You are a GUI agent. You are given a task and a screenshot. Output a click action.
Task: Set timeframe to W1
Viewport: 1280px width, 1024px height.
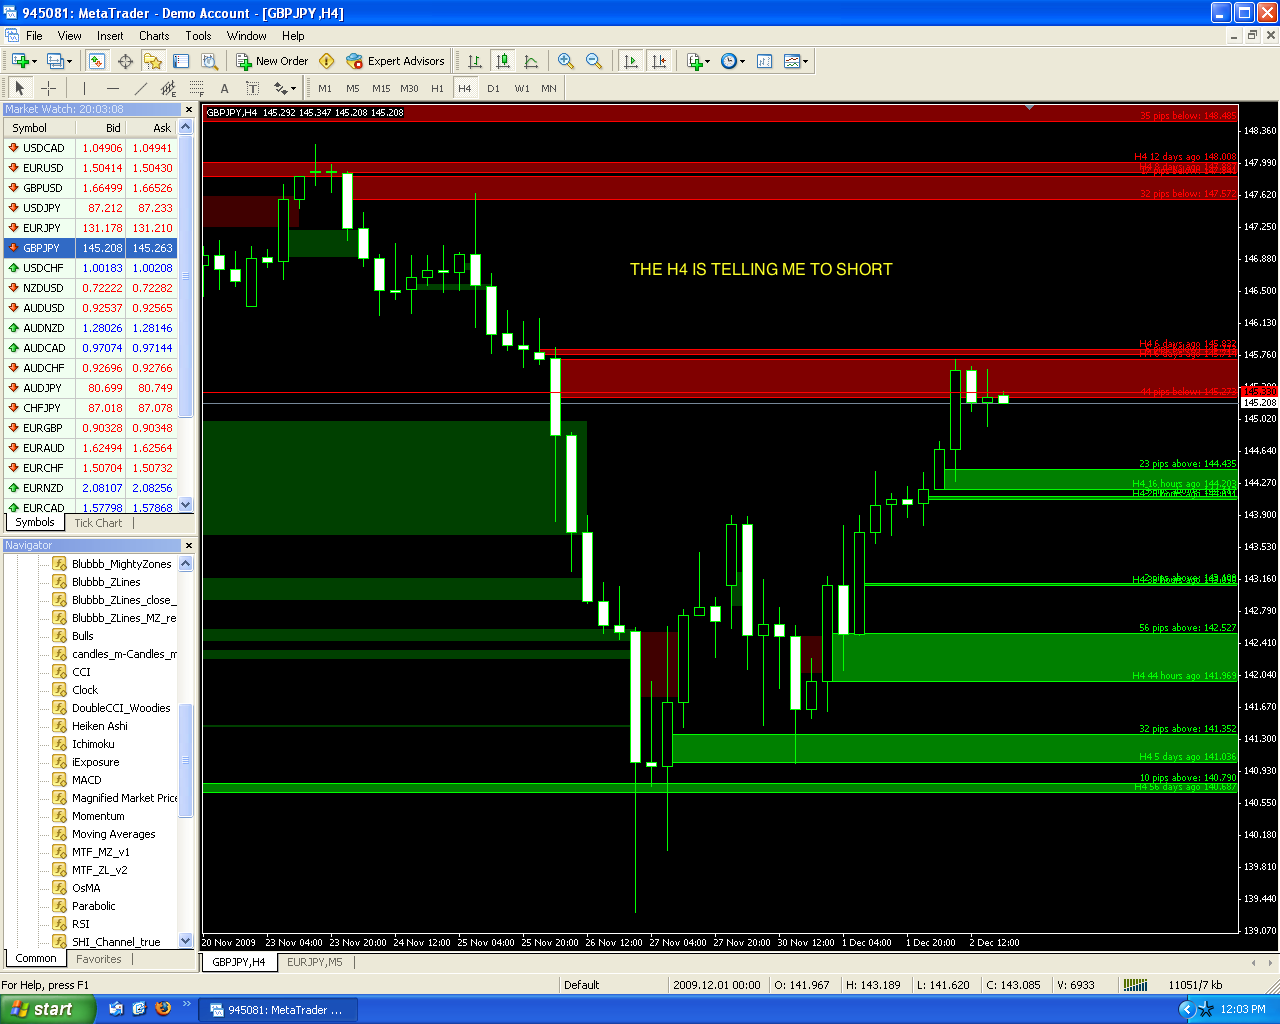tap(522, 88)
